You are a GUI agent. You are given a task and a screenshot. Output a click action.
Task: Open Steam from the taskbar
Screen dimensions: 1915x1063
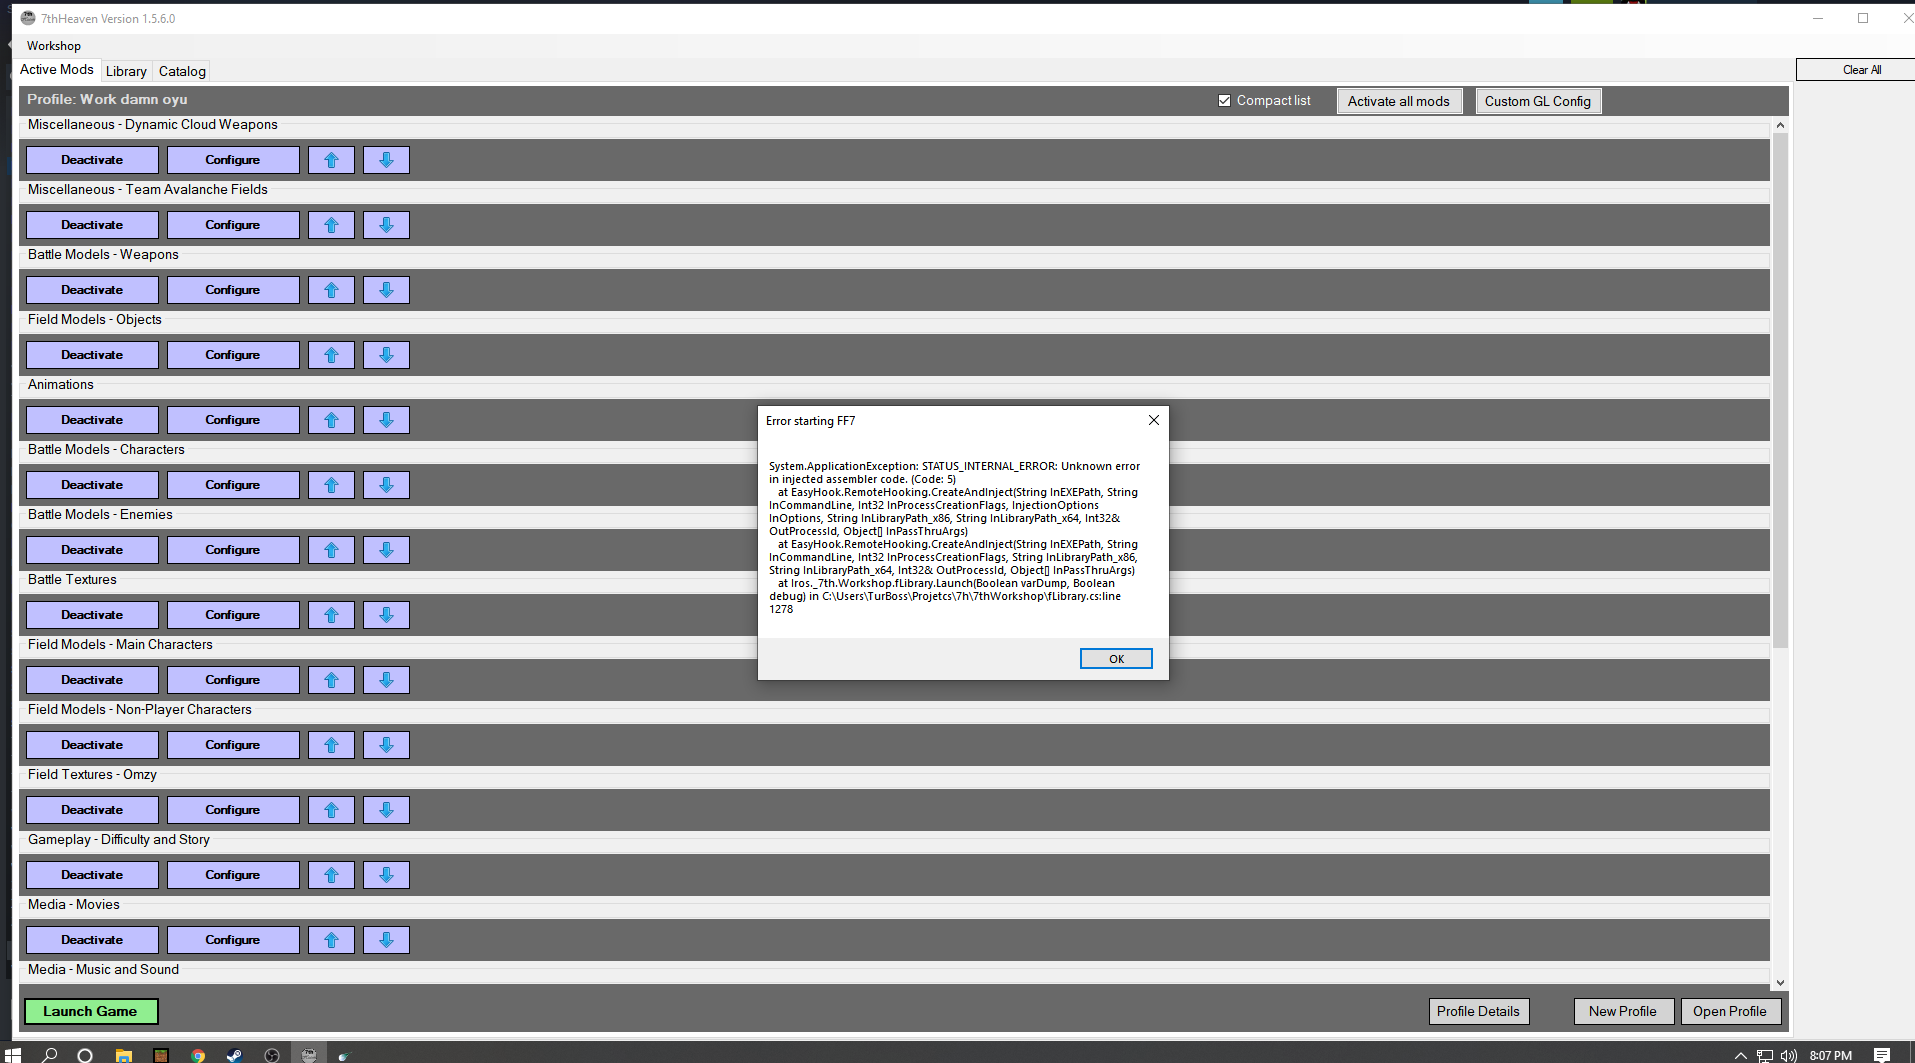234,1055
